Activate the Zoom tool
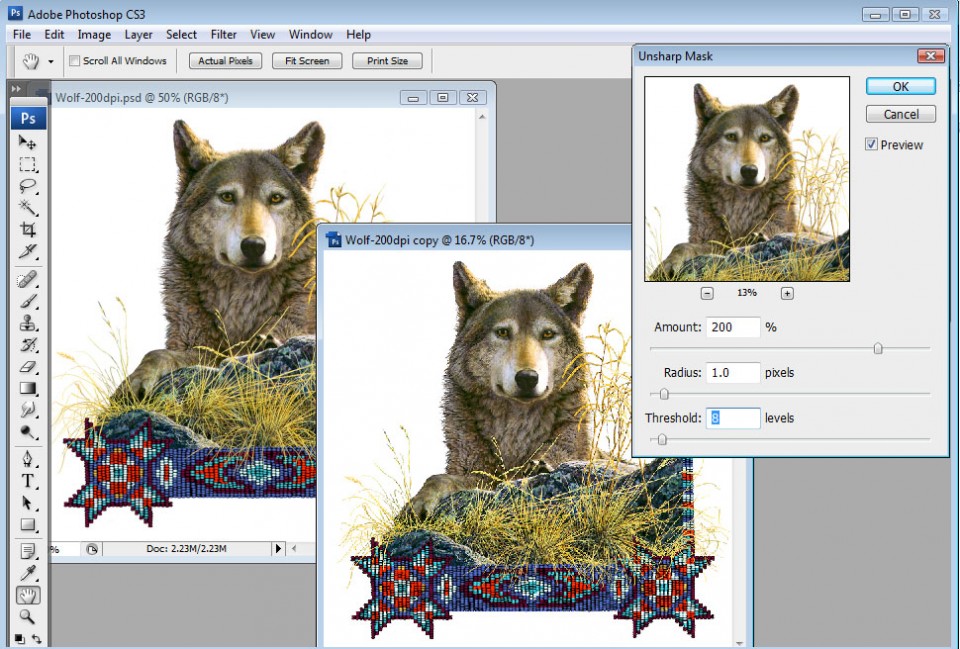 (28, 614)
